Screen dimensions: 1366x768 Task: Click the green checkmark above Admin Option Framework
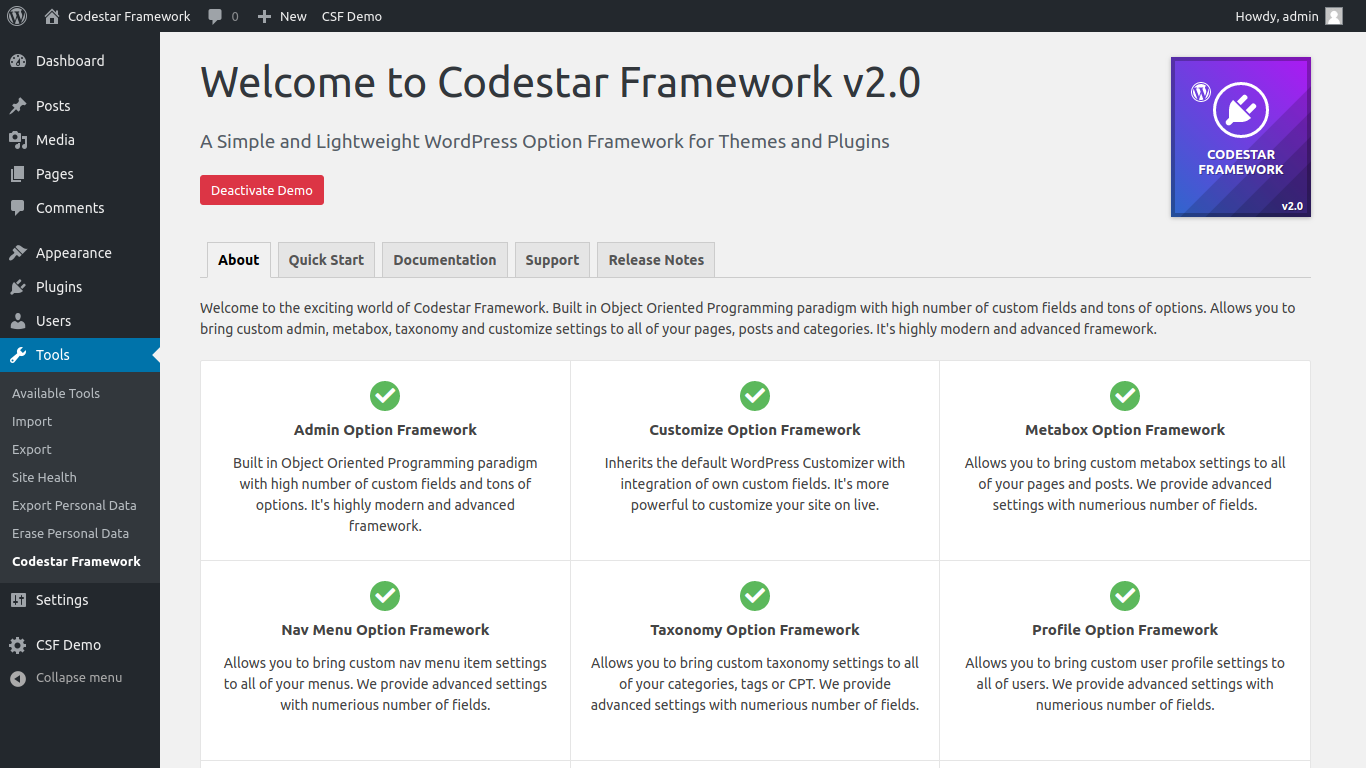pos(385,396)
